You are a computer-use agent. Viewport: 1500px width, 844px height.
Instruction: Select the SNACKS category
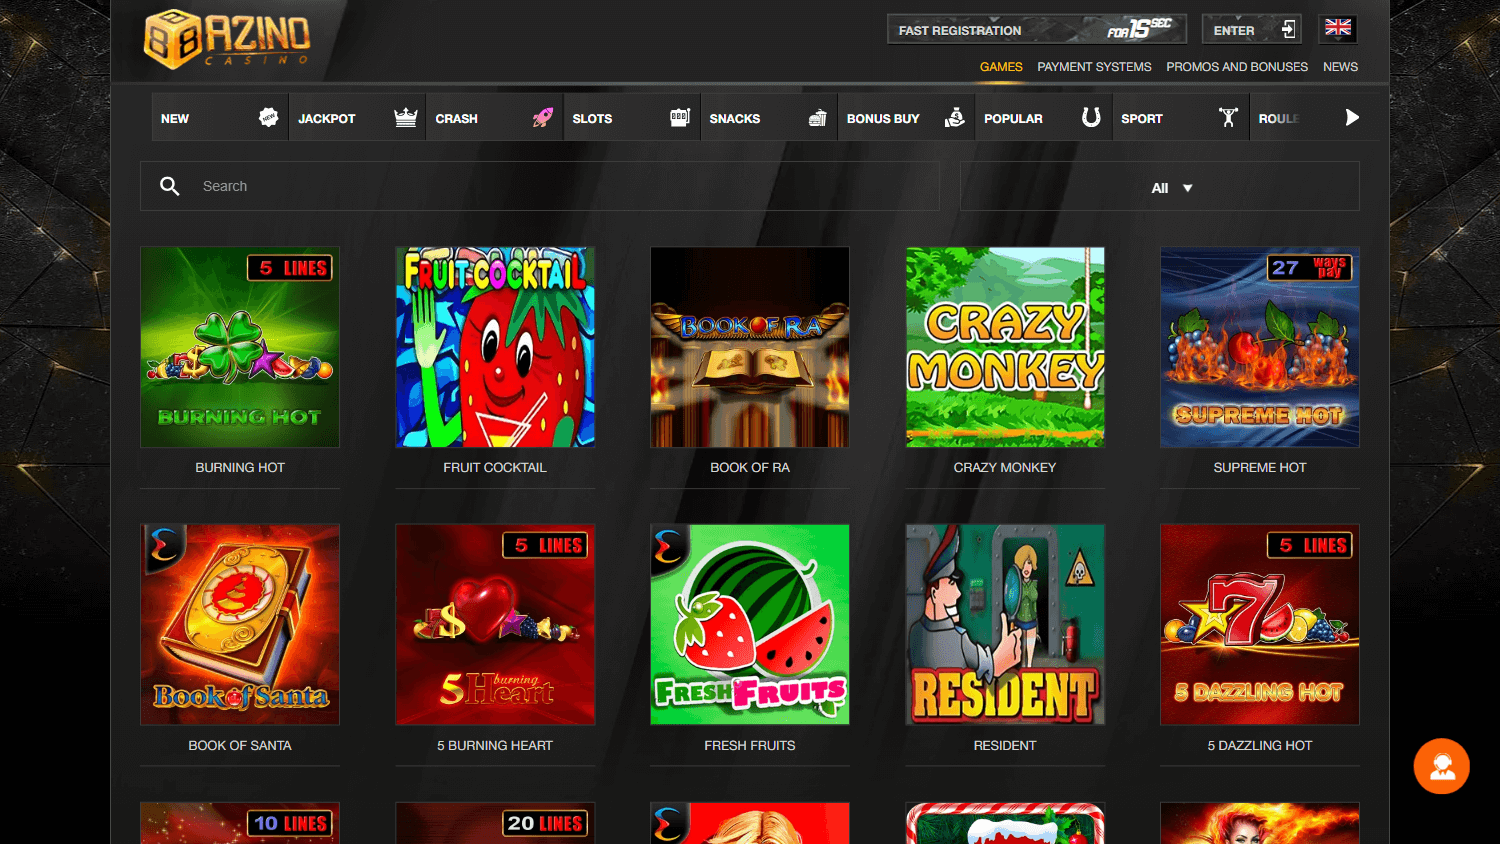[x=769, y=118]
